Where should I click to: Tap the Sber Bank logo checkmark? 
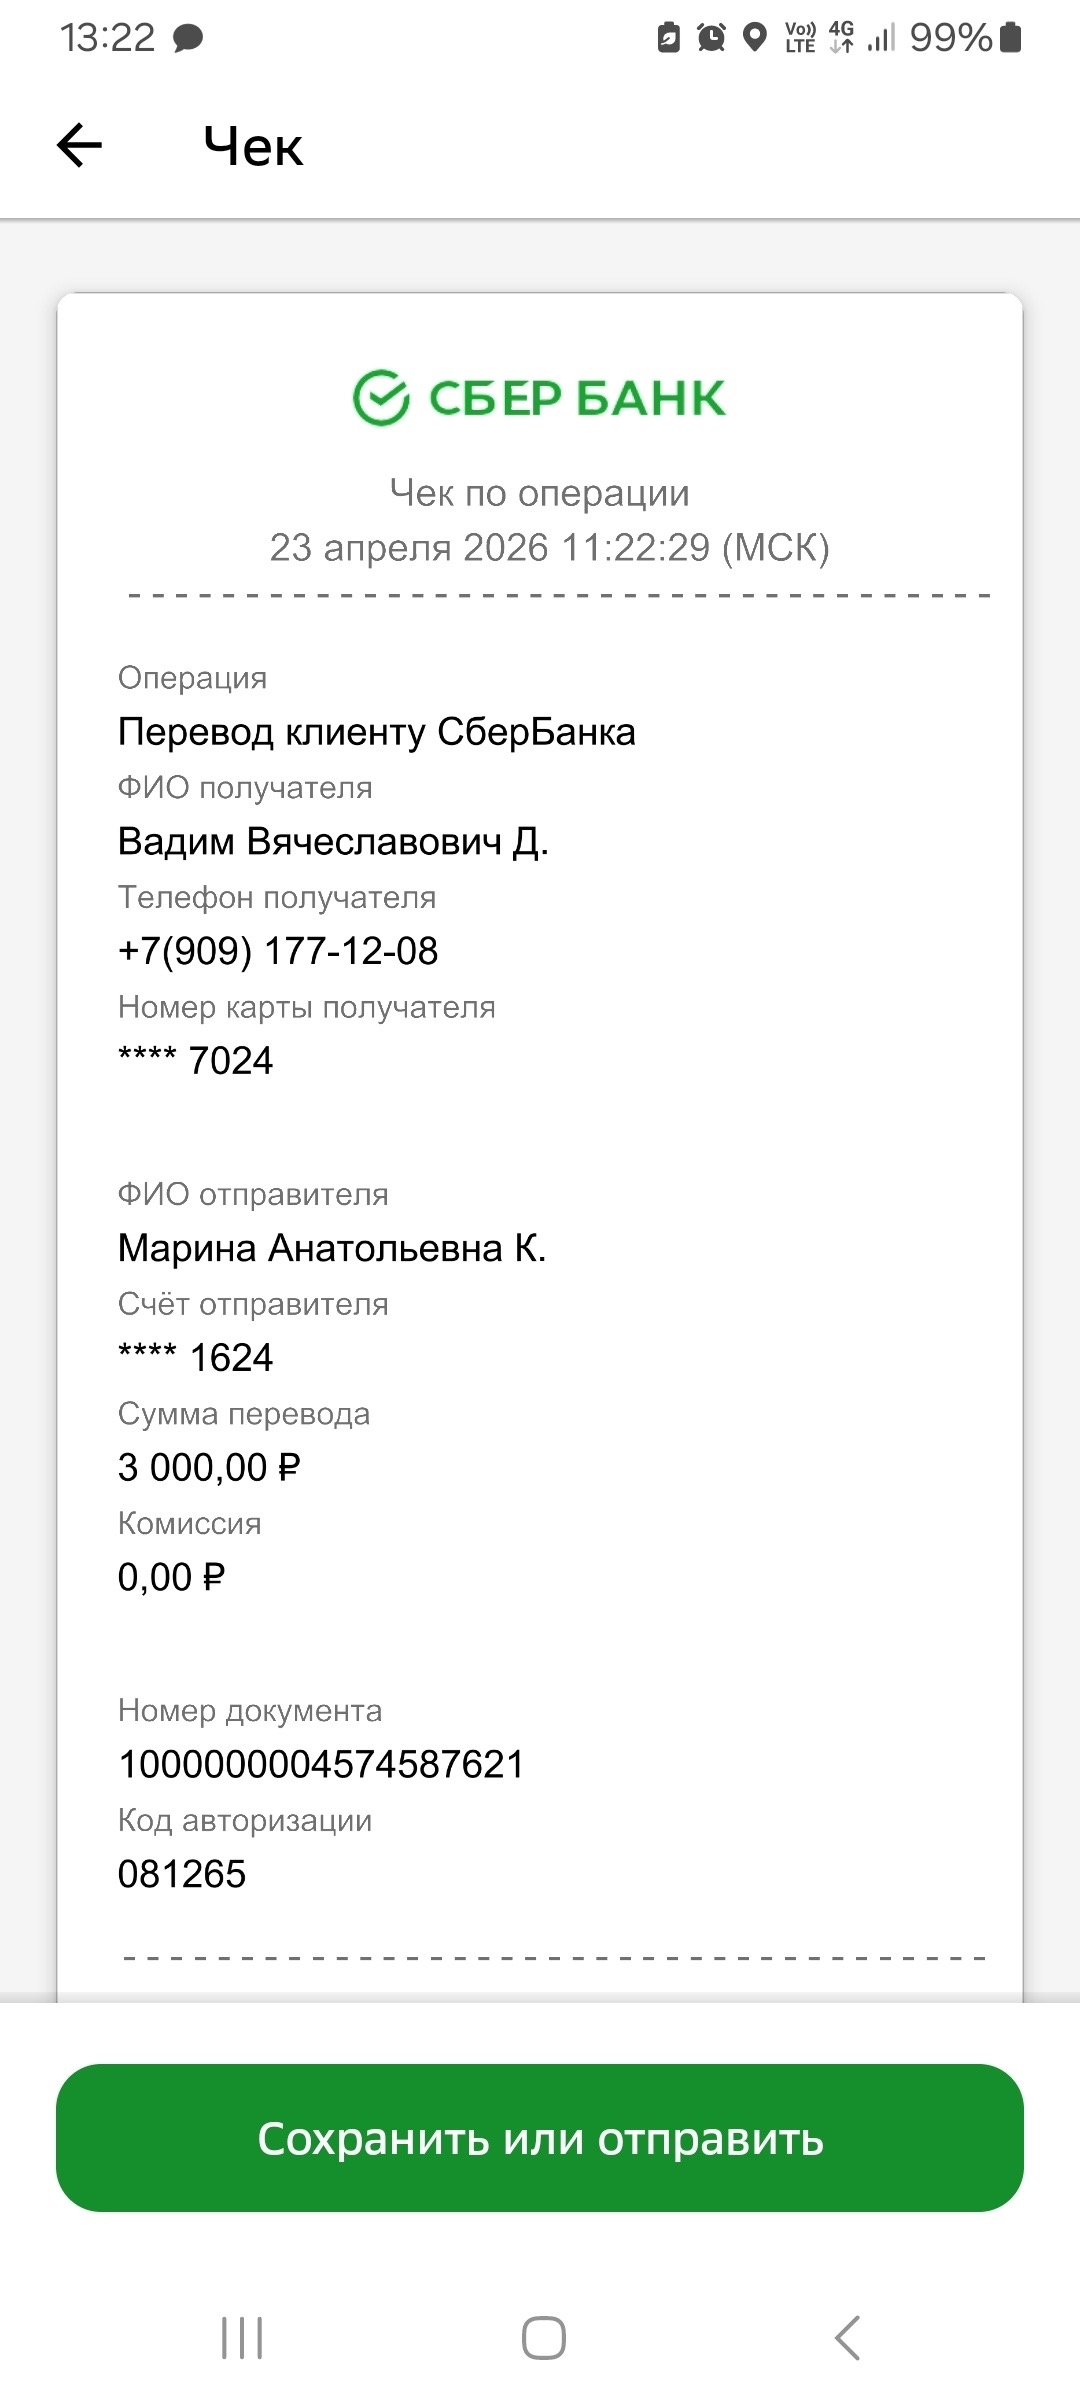[381, 398]
